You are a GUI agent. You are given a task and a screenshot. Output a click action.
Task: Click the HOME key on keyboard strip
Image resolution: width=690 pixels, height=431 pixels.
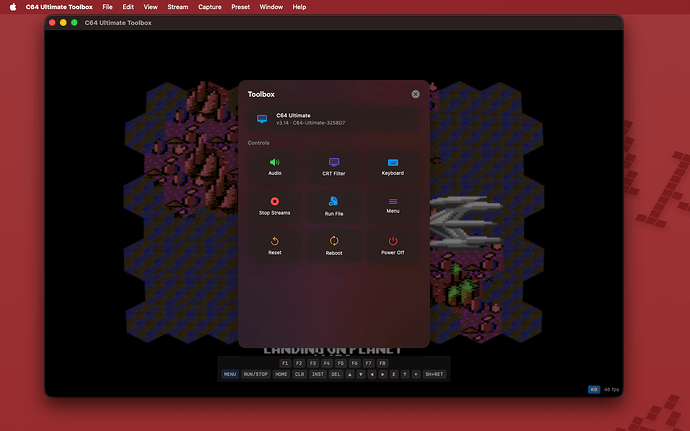[x=281, y=374]
